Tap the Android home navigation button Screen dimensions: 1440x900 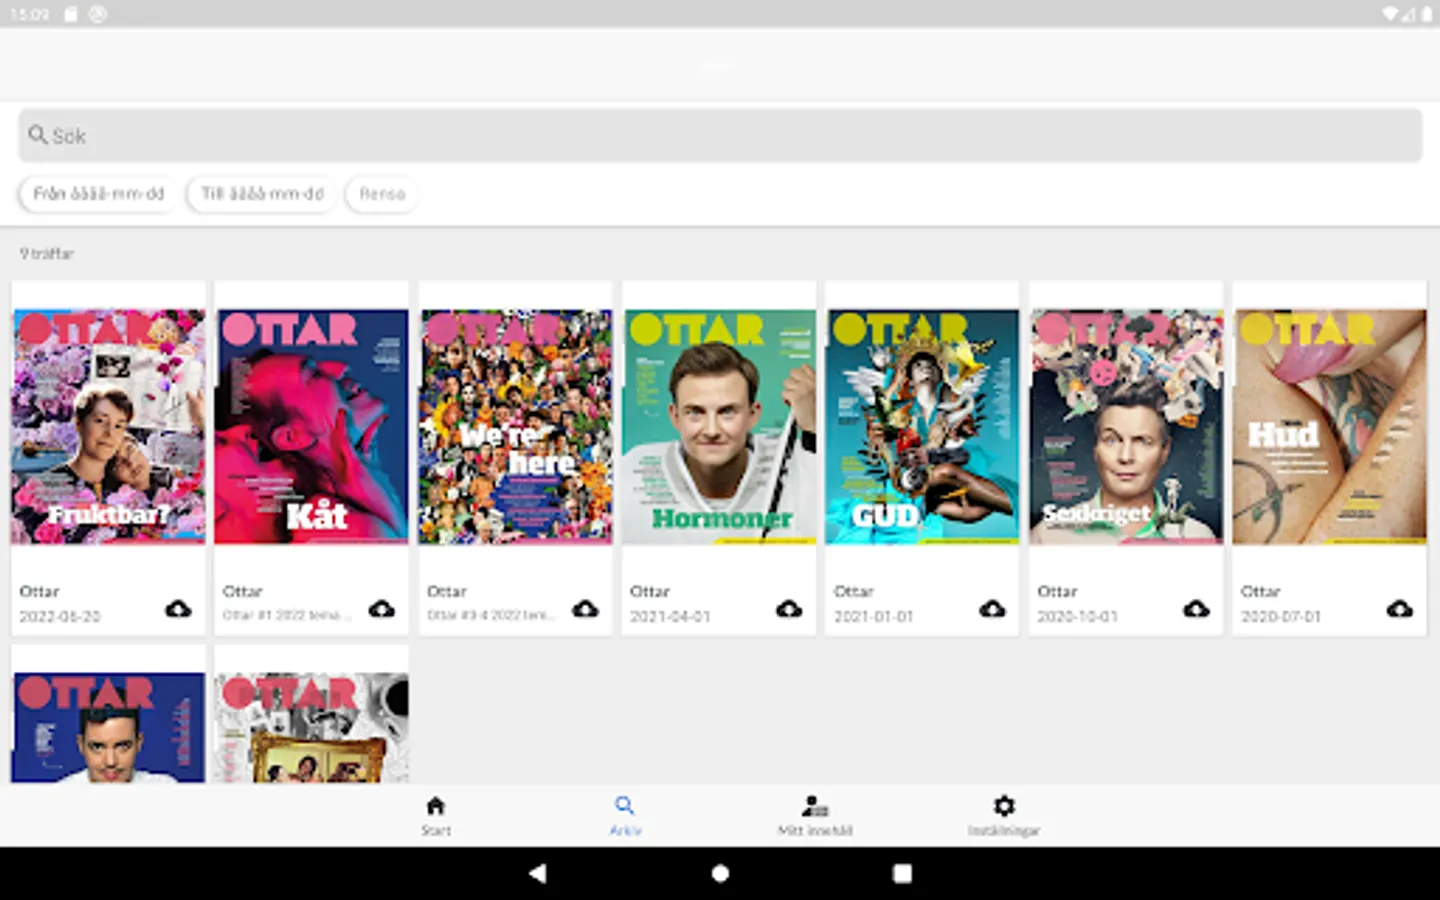[720, 873]
